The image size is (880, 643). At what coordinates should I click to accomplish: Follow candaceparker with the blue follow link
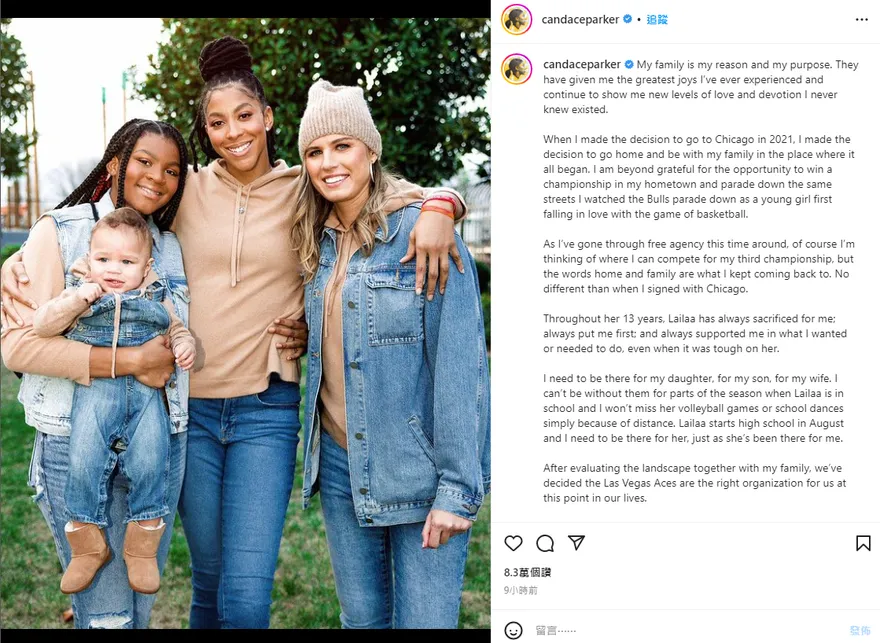click(657, 20)
